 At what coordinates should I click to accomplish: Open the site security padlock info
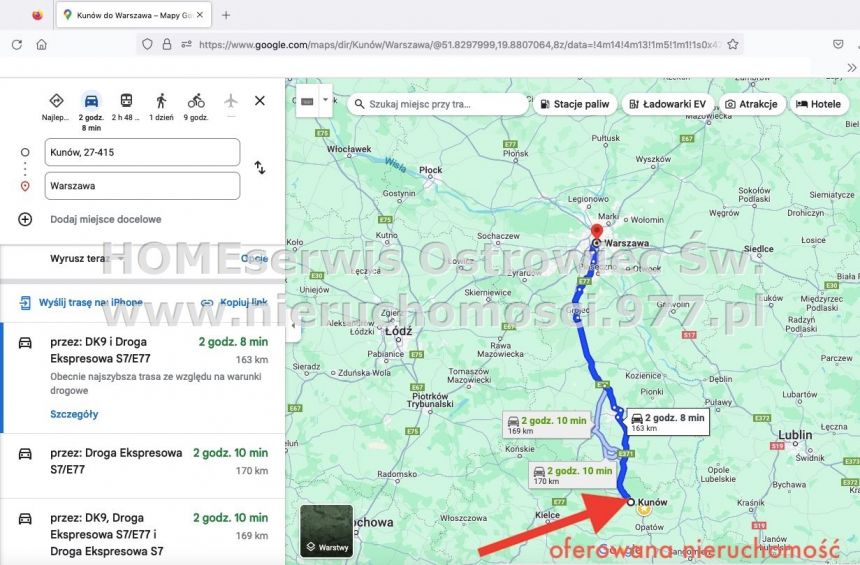(x=167, y=44)
